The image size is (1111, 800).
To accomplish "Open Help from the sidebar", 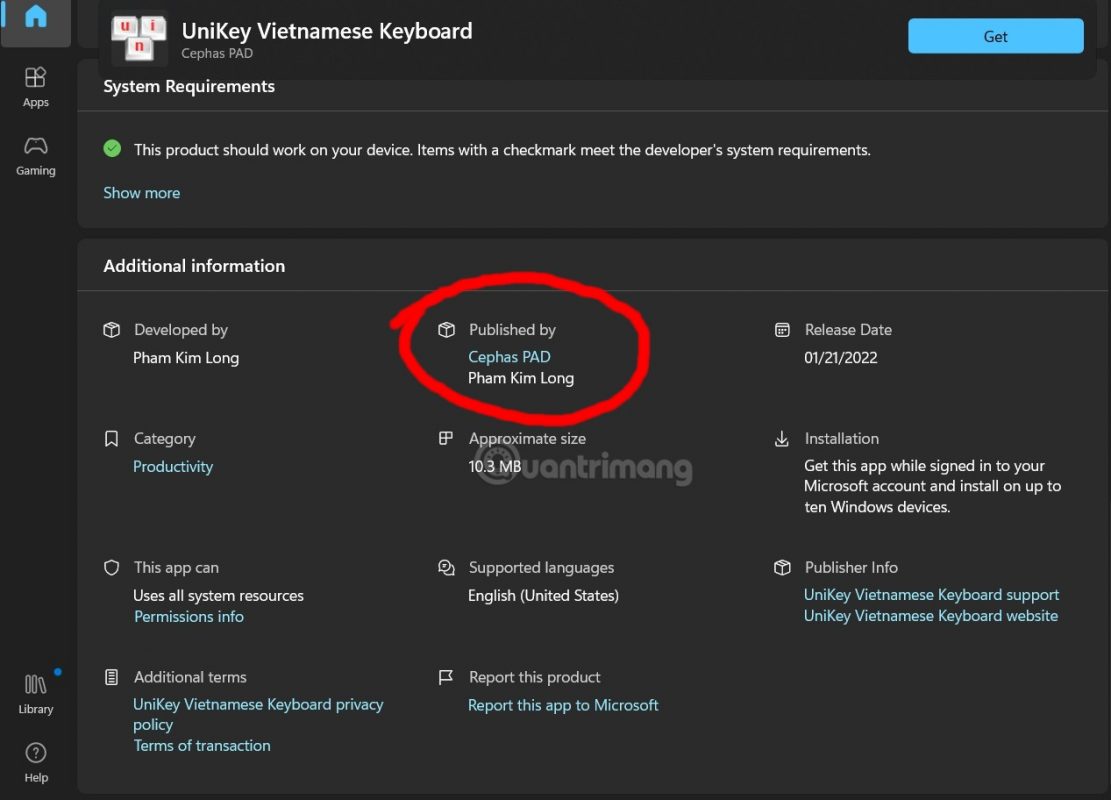I will (x=35, y=760).
